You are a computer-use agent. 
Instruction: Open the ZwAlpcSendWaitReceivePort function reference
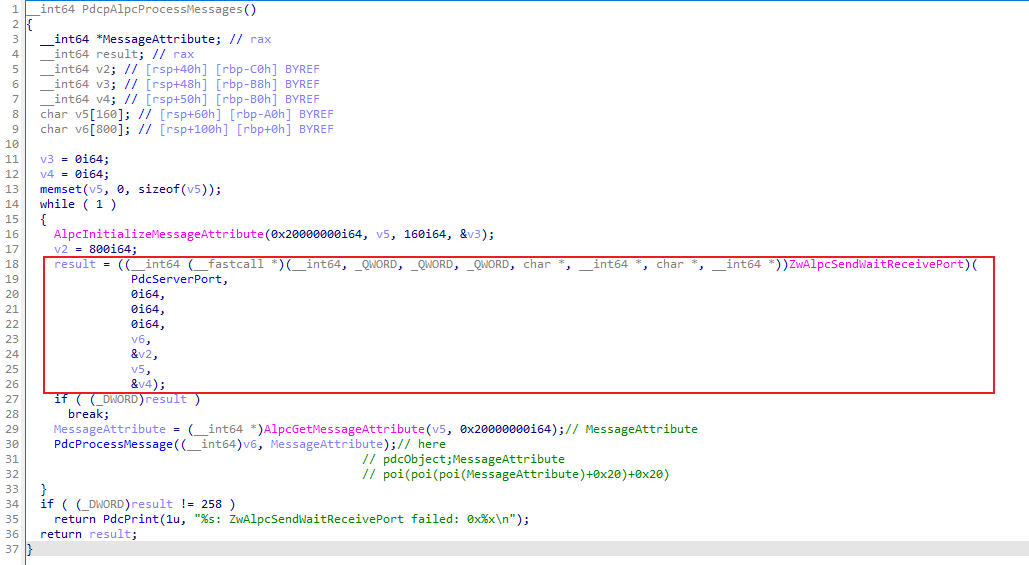(876, 264)
